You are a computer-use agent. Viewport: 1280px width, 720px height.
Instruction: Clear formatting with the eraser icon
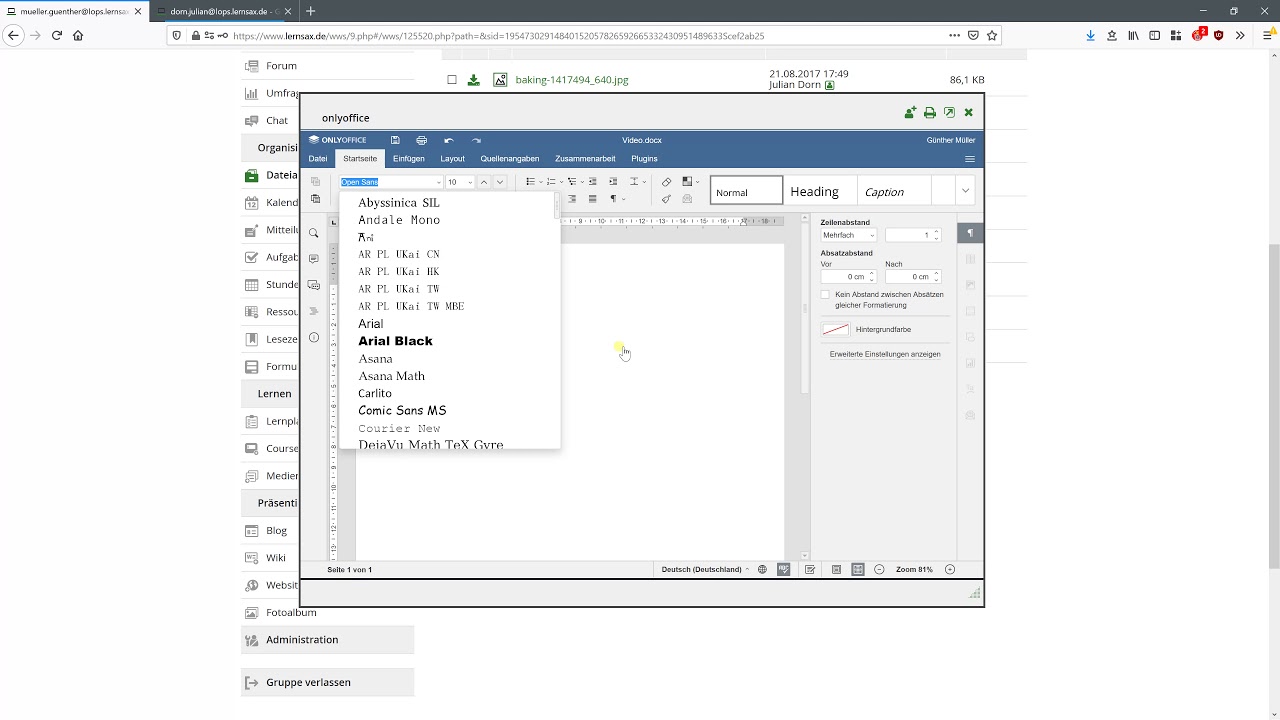point(667,182)
